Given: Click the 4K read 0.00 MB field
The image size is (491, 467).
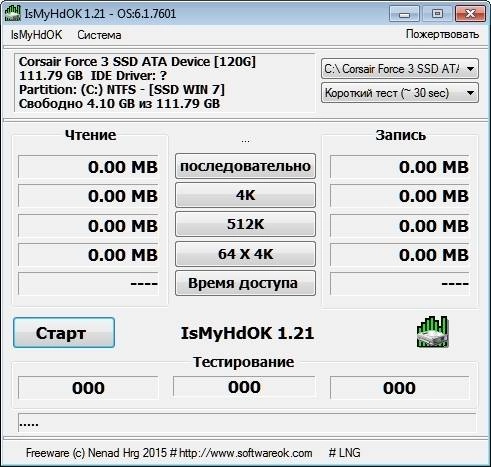Looking at the screenshot, I should 88,196.
